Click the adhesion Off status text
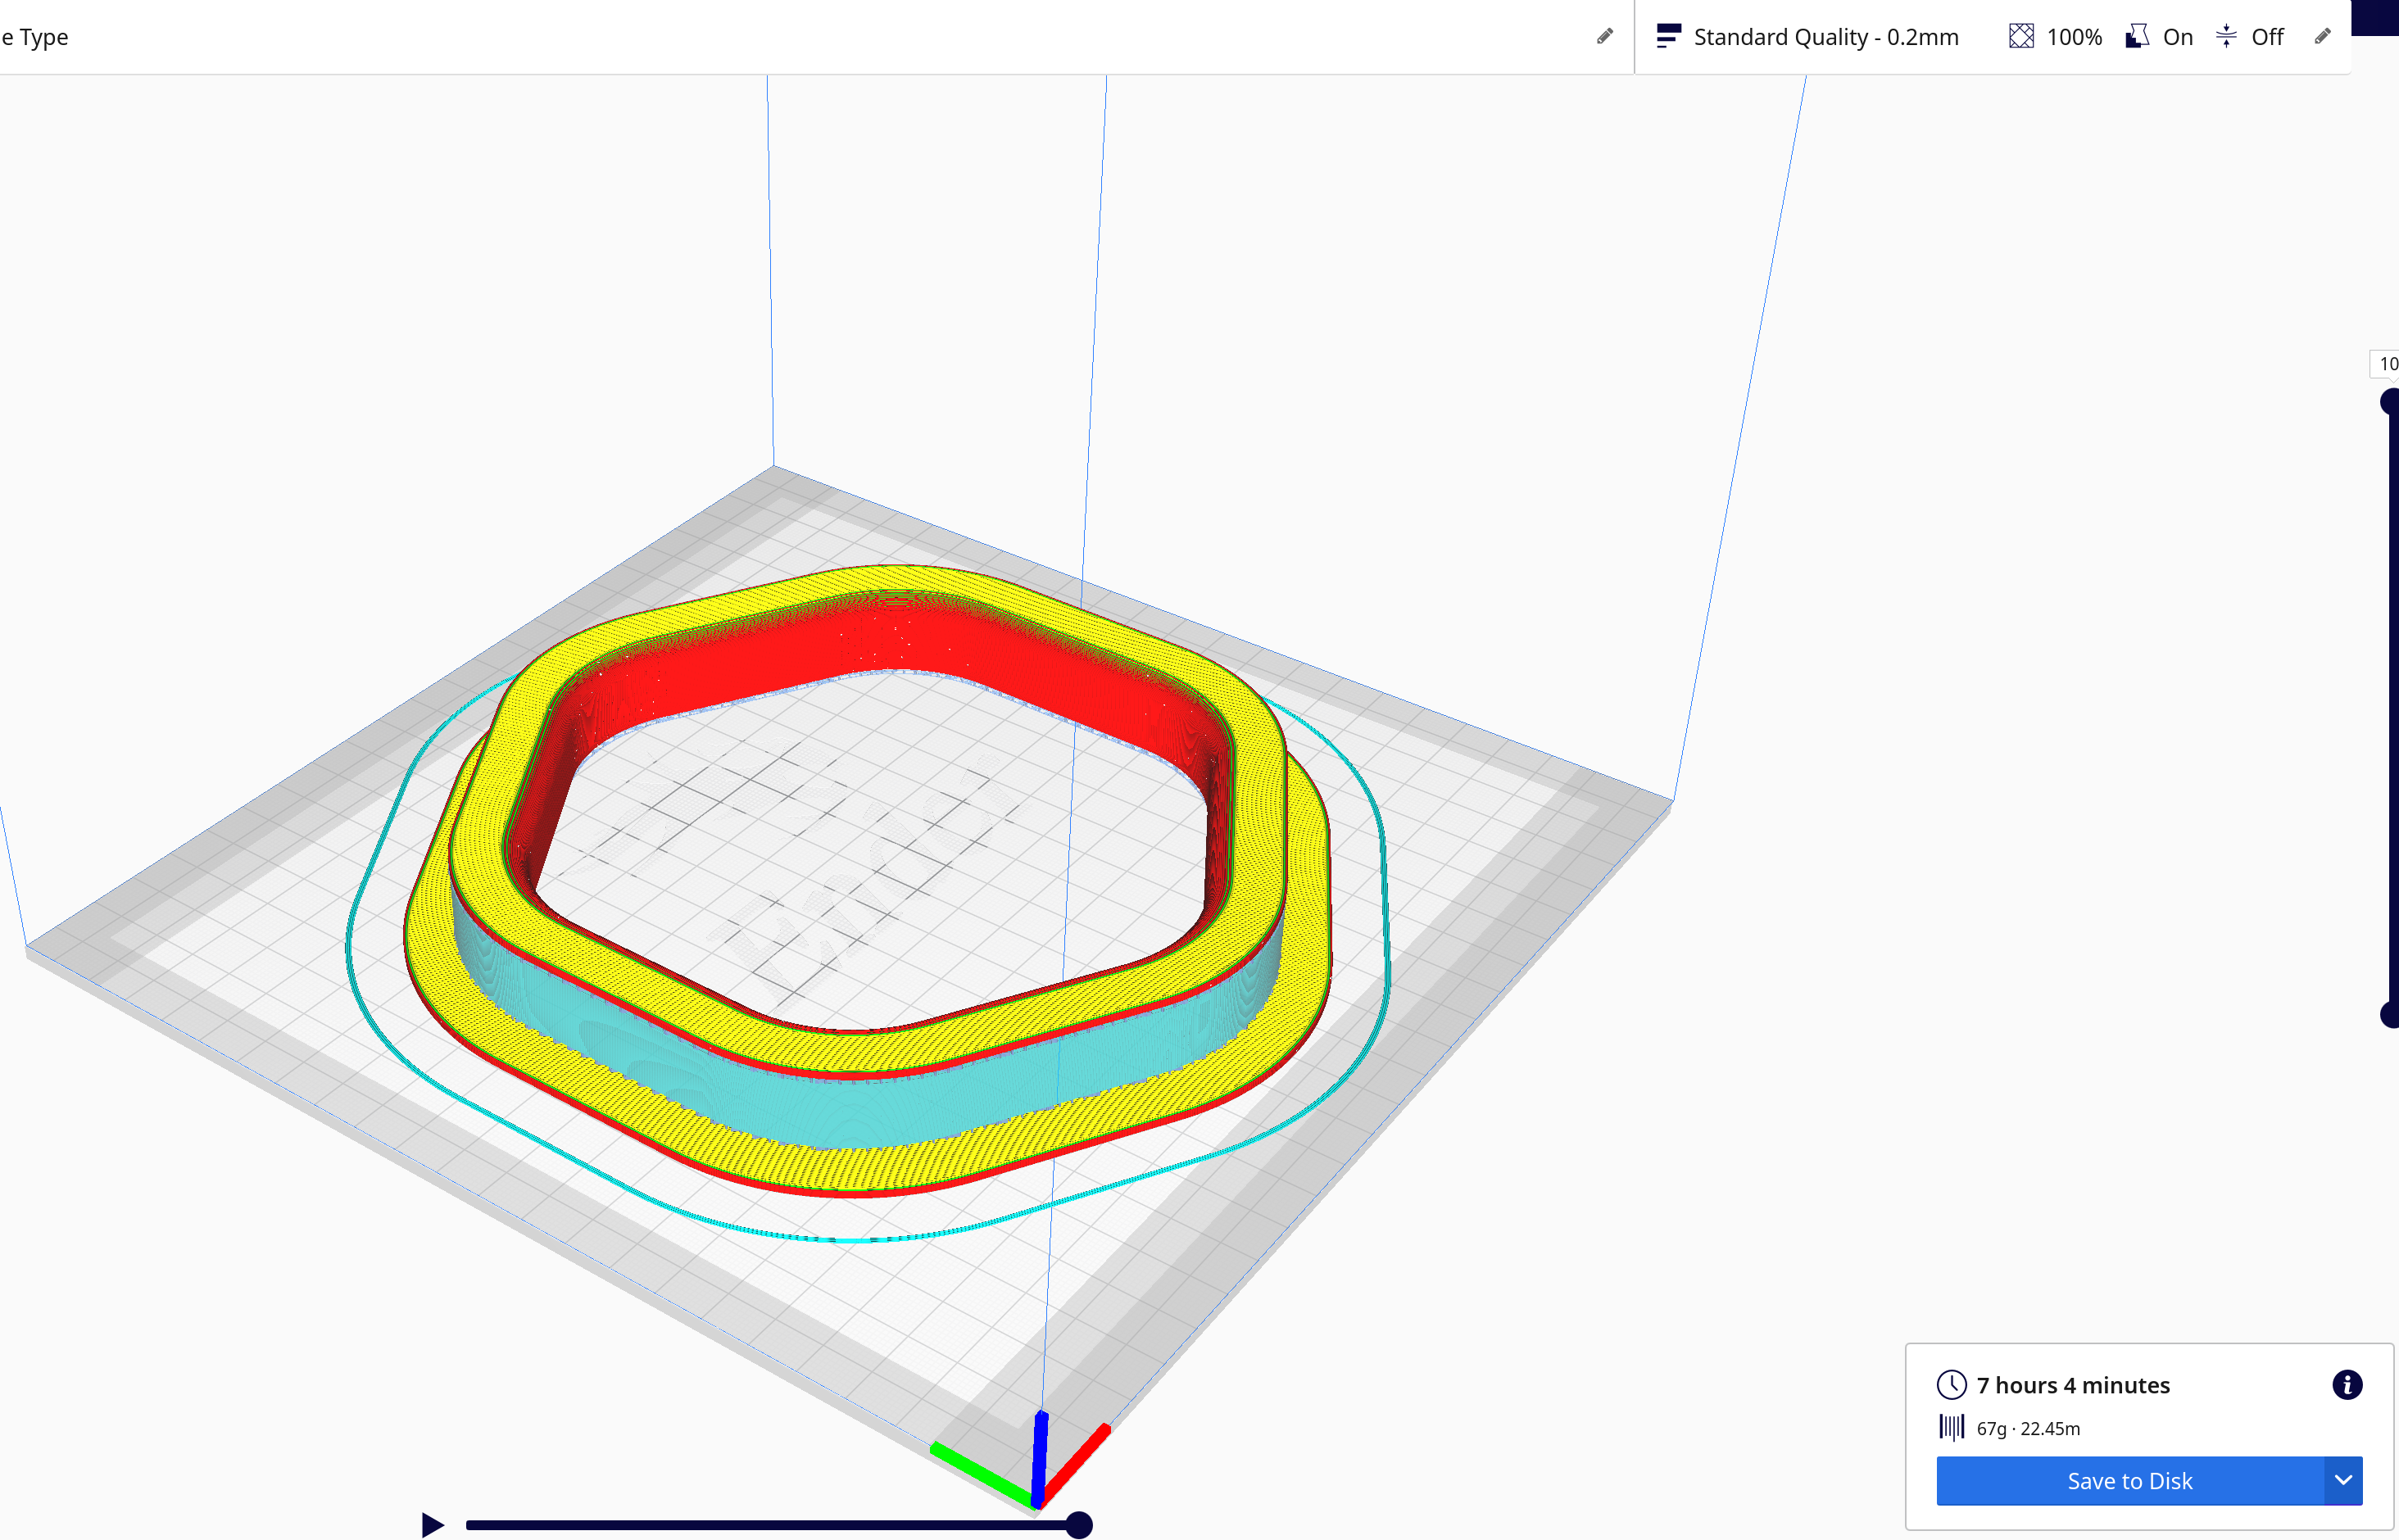The image size is (2399, 1540). click(x=2266, y=37)
